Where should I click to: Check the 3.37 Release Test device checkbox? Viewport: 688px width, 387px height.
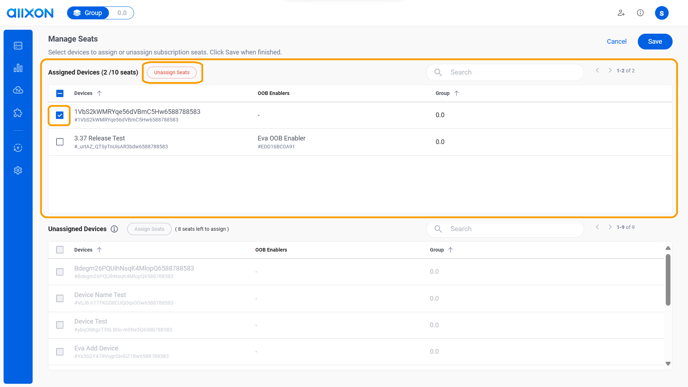coord(60,142)
